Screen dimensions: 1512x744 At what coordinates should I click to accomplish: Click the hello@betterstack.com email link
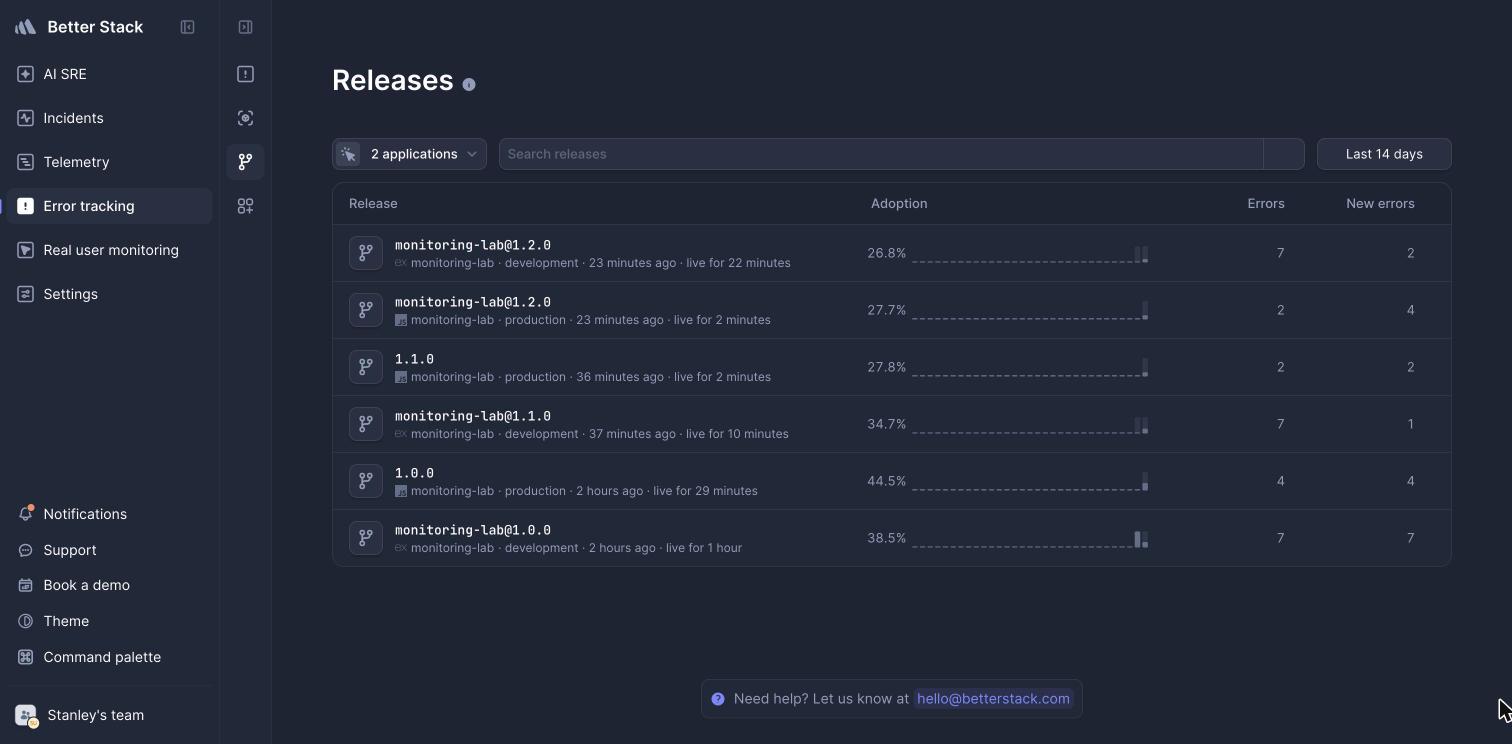pos(993,699)
